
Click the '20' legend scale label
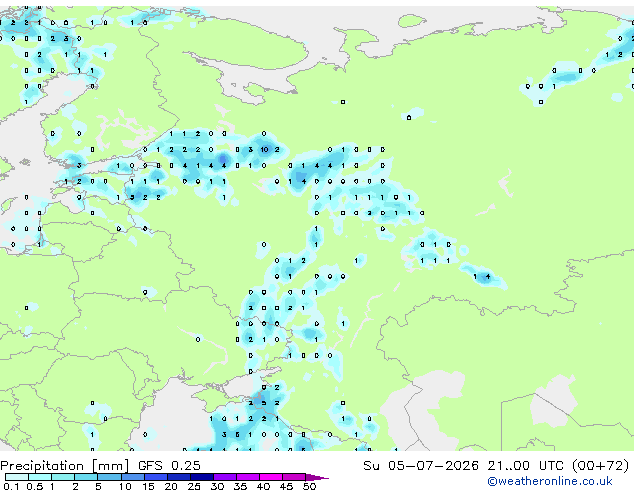pyautogui.click(x=171, y=486)
